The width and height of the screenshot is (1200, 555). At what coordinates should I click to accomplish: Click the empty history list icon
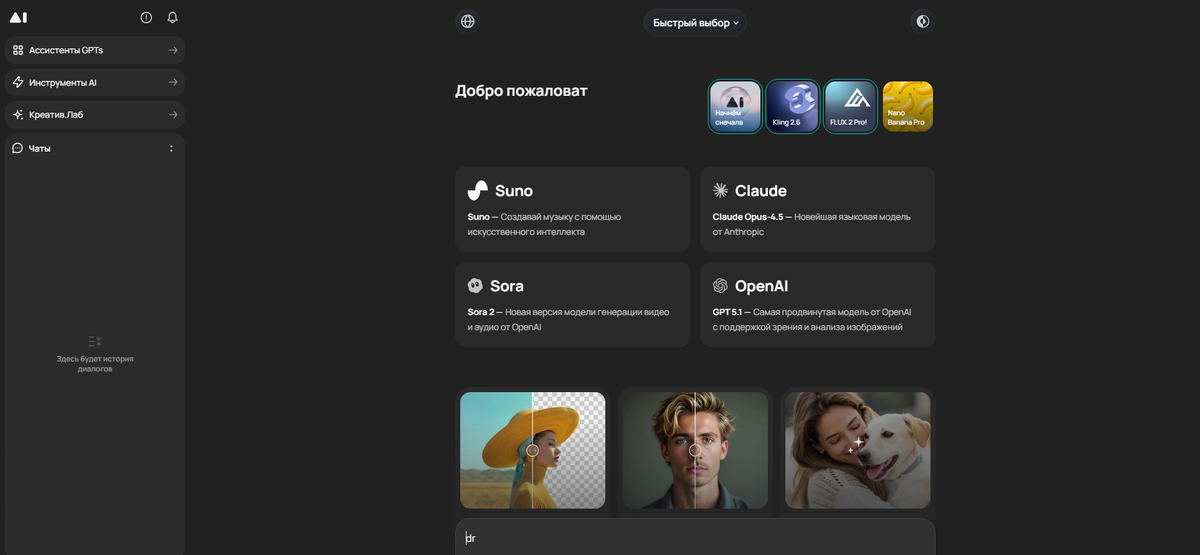pos(95,341)
